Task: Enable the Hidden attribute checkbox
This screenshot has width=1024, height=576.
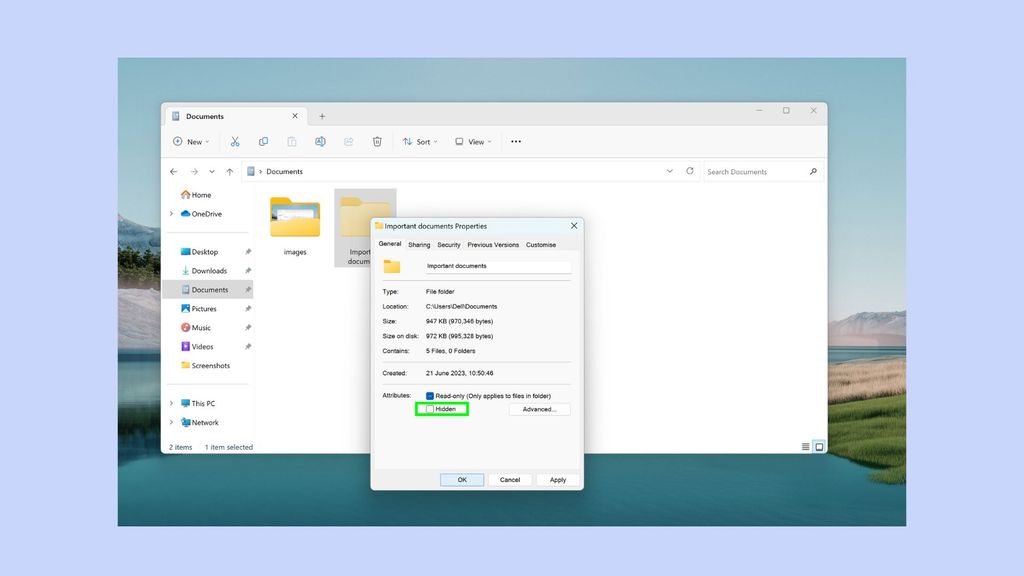Action: click(430, 409)
